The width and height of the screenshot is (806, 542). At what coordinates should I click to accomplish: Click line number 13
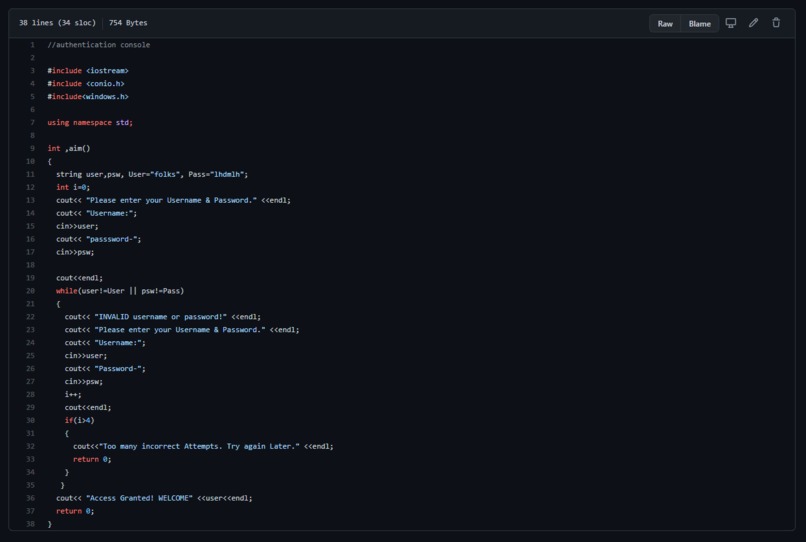(x=30, y=200)
